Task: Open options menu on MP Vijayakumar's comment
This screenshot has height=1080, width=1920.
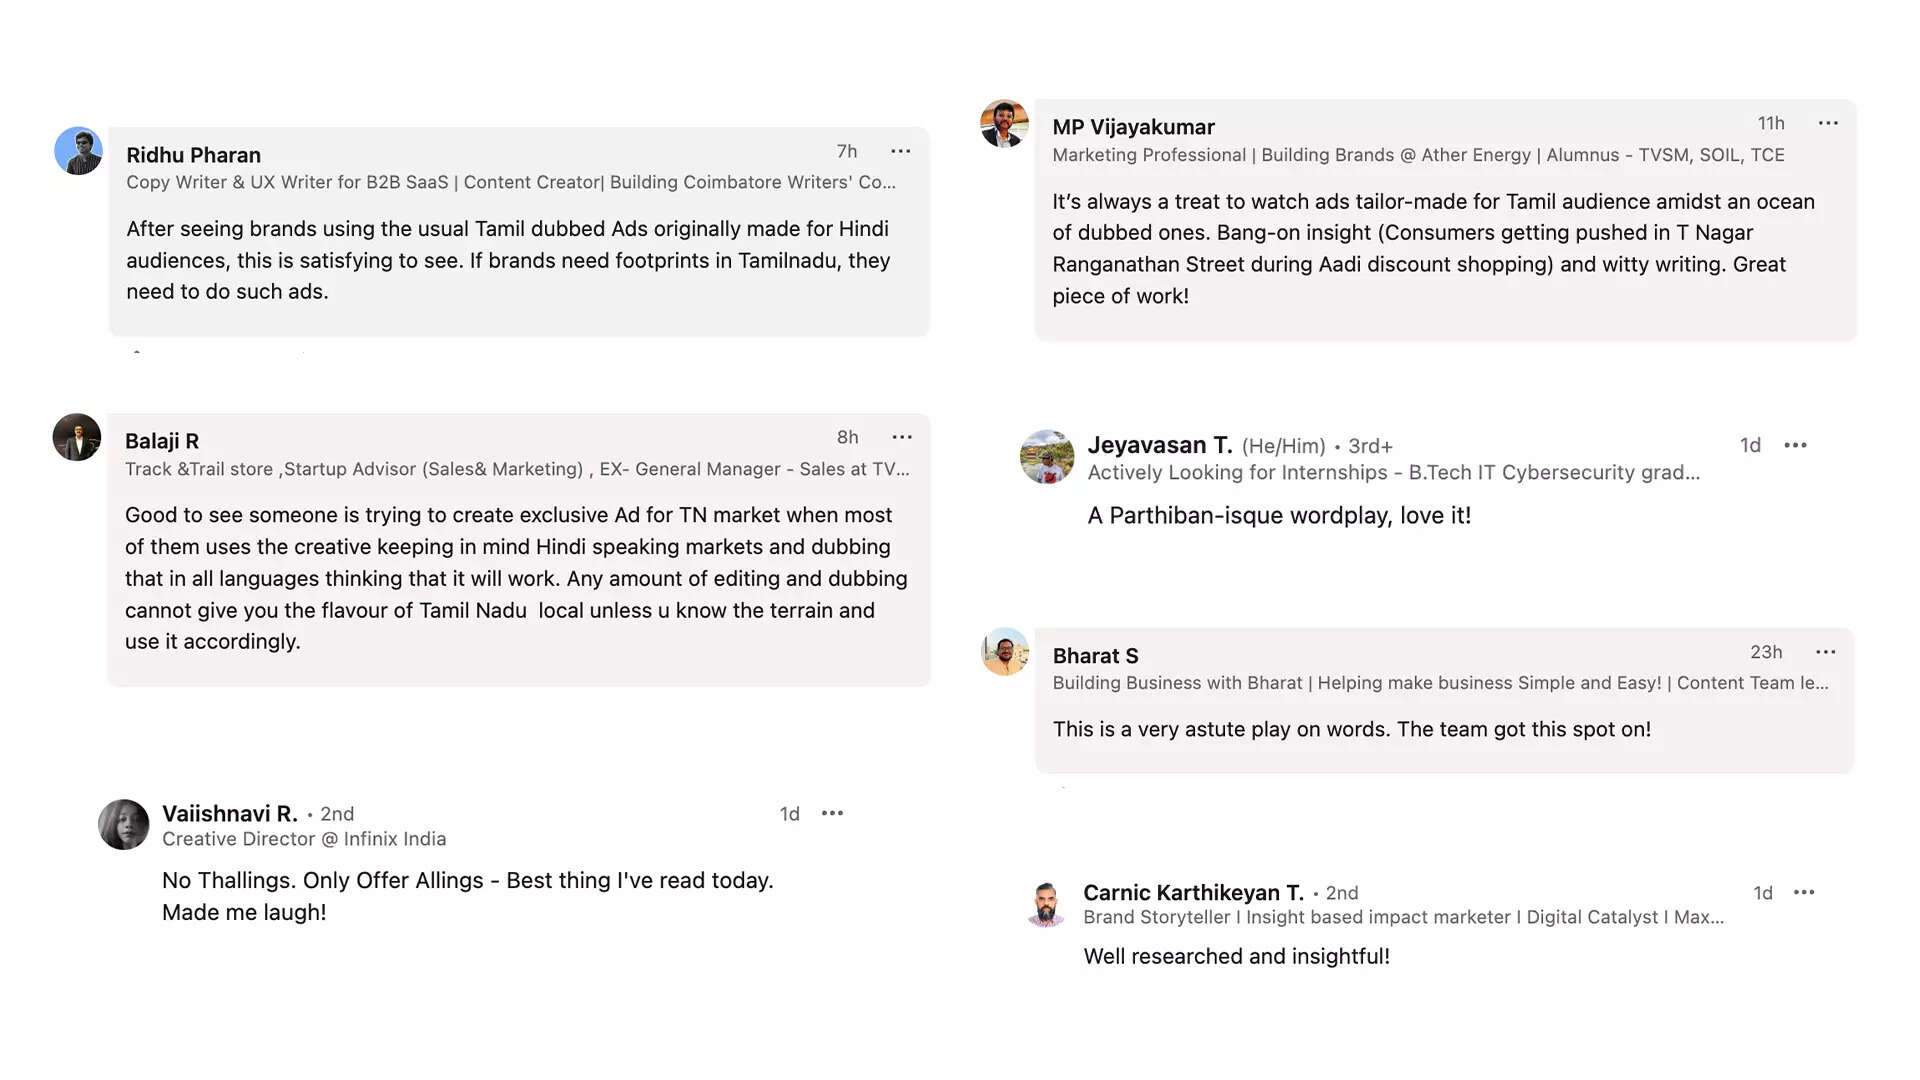Action: [x=1828, y=123]
